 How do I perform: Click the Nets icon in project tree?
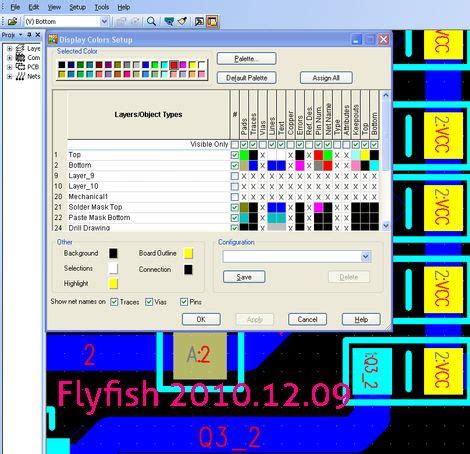[x=20, y=76]
